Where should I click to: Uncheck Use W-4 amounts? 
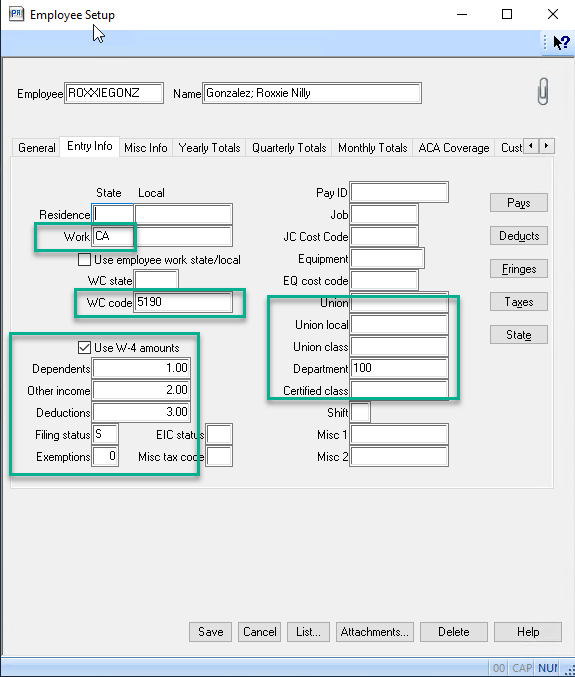tap(84, 348)
